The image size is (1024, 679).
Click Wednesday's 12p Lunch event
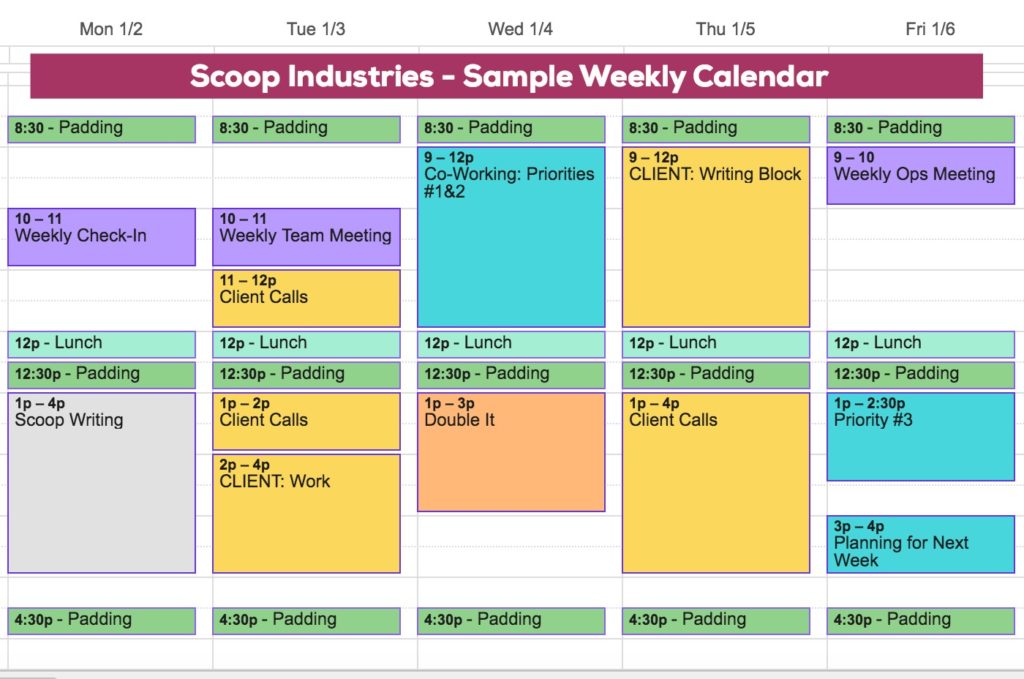click(x=511, y=344)
